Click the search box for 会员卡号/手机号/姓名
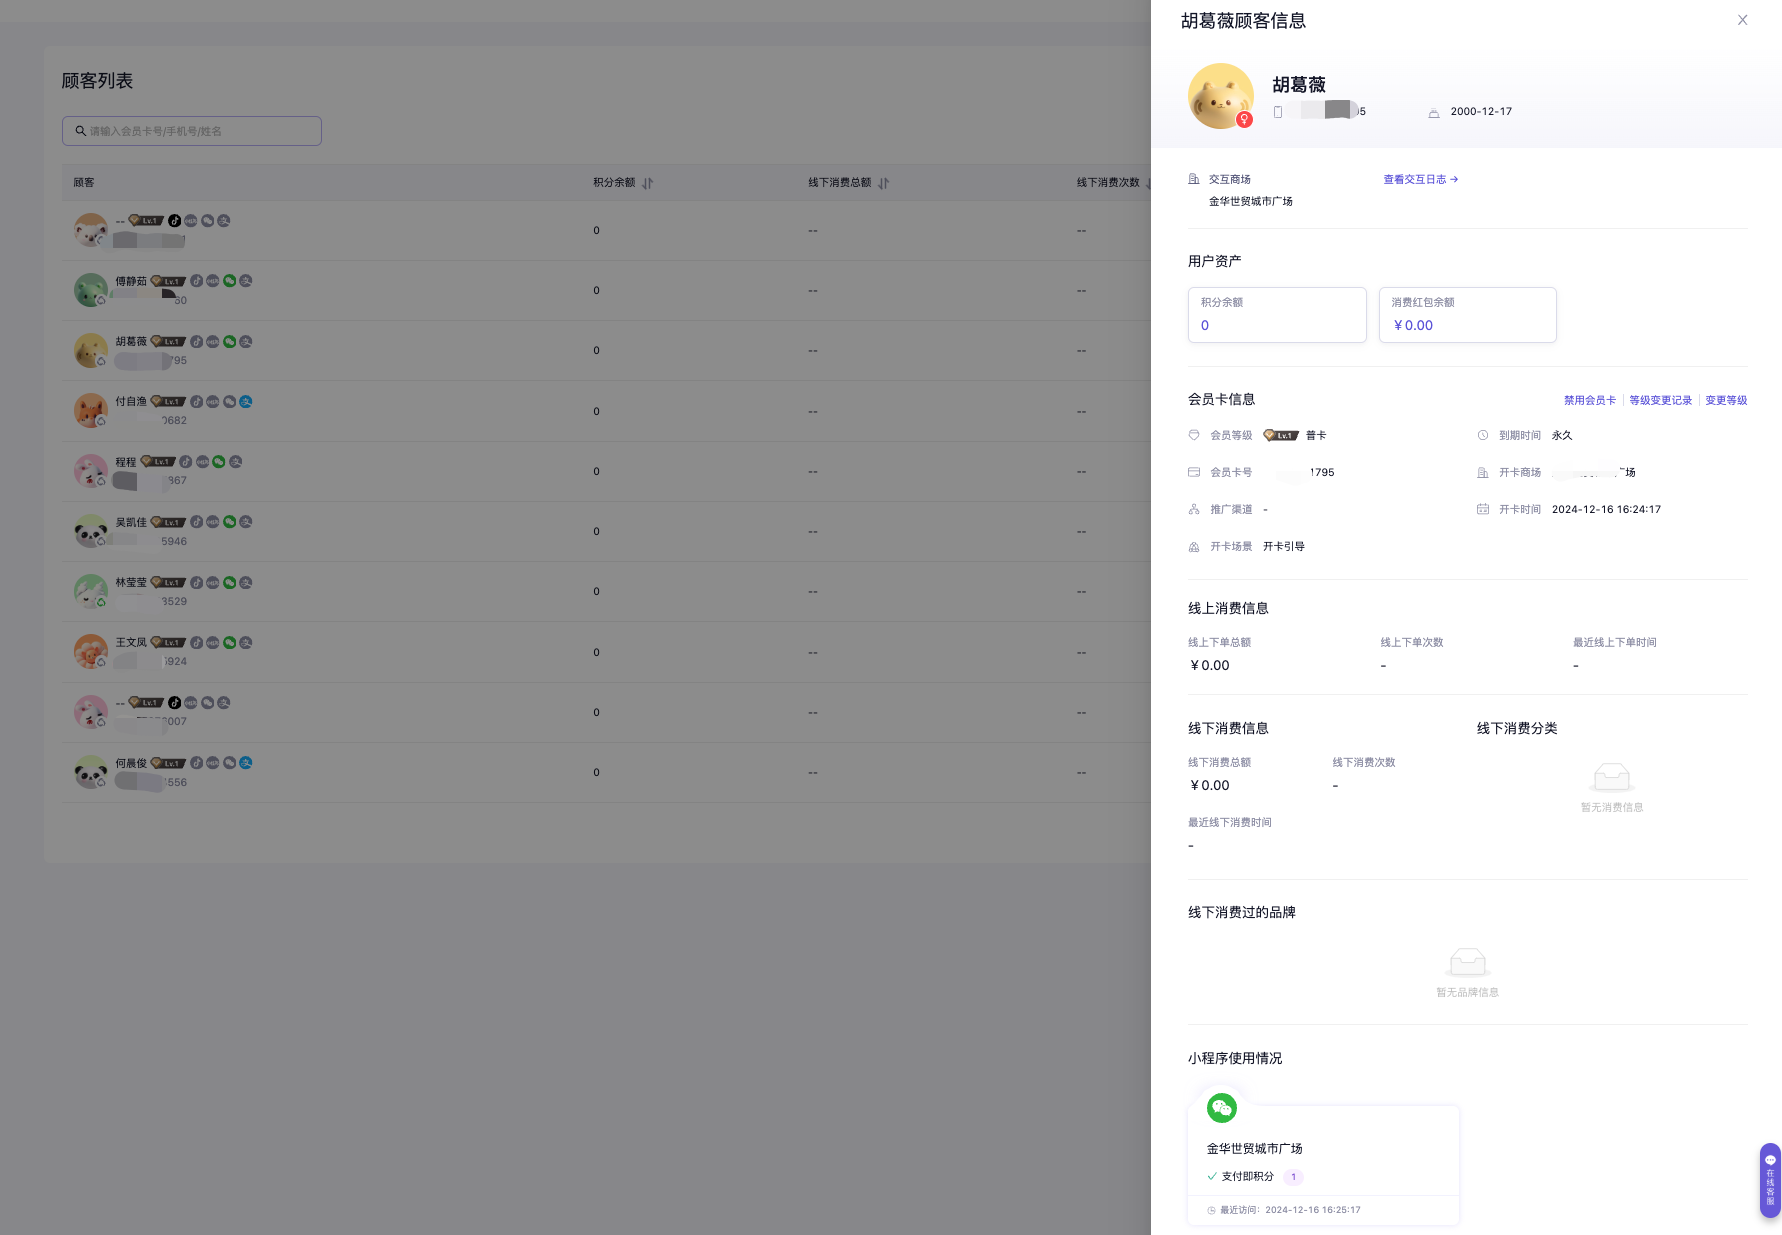This screenshot has height=1235, width=1782. click(x=192, y=131)
